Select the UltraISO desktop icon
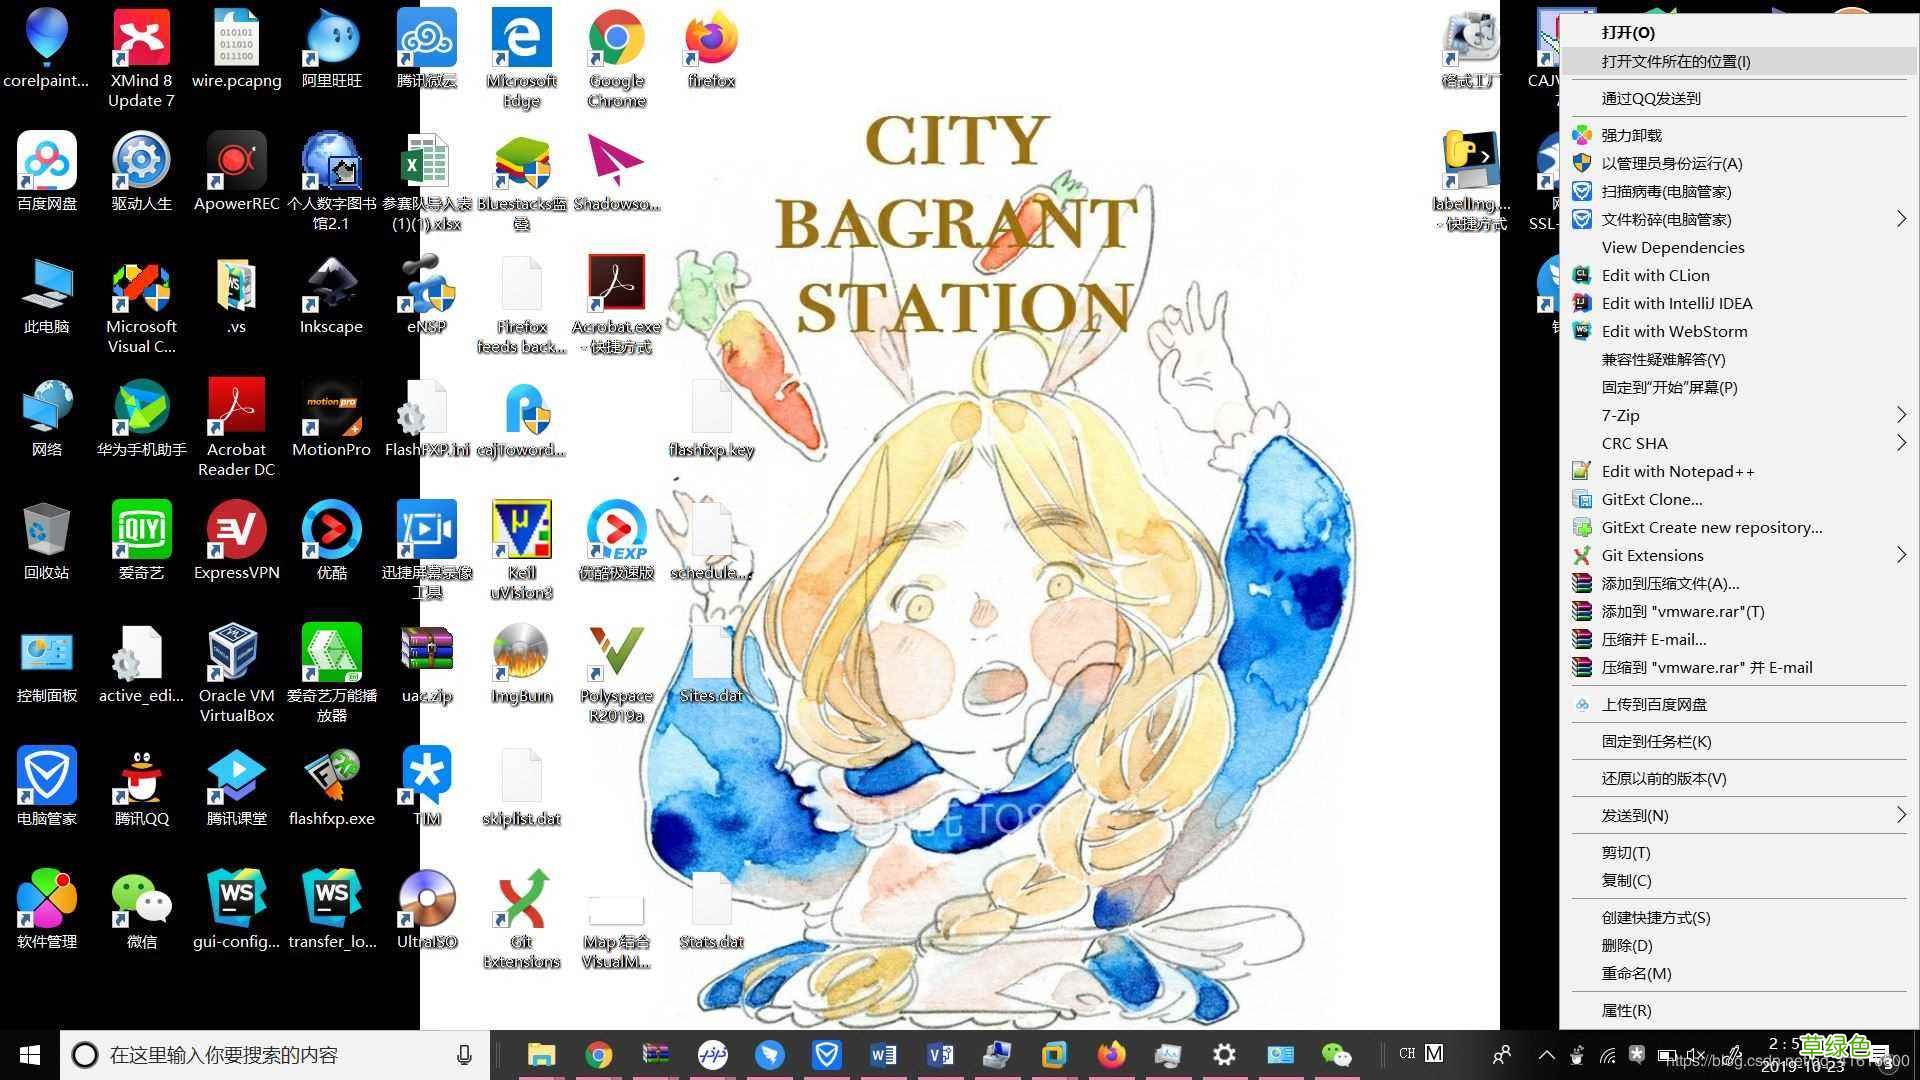 tap(426, 909)
